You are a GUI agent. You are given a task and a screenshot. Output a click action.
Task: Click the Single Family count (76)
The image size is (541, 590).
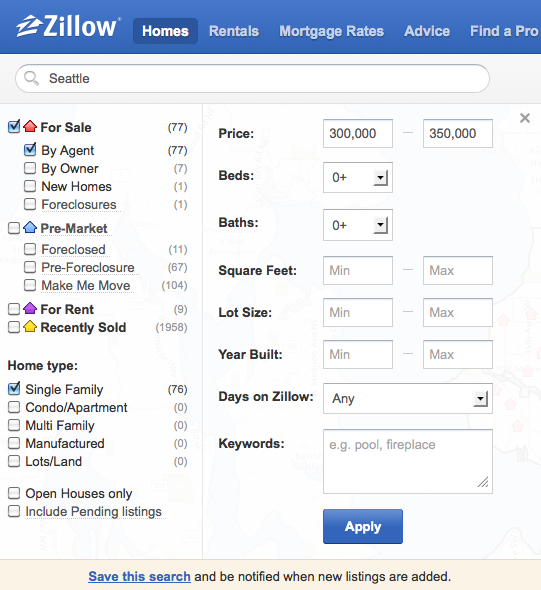tap(177, 389)
